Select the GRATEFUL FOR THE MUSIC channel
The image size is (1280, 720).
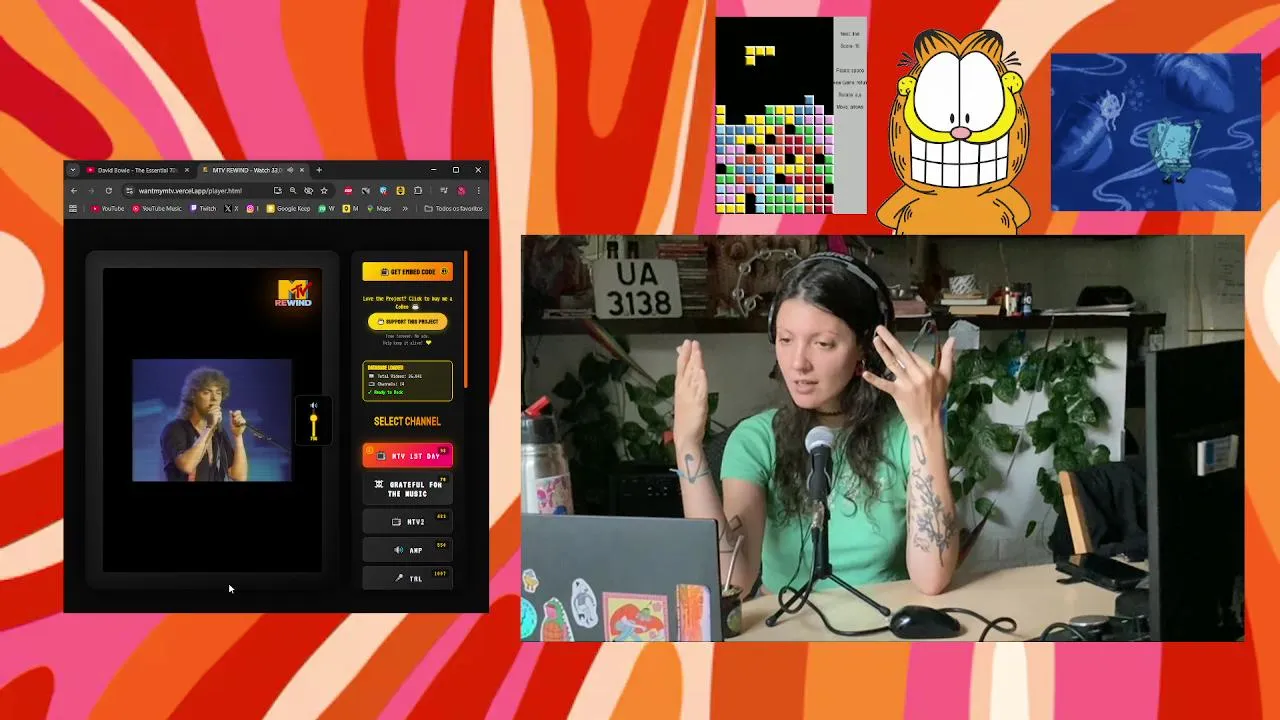point(407,489)
